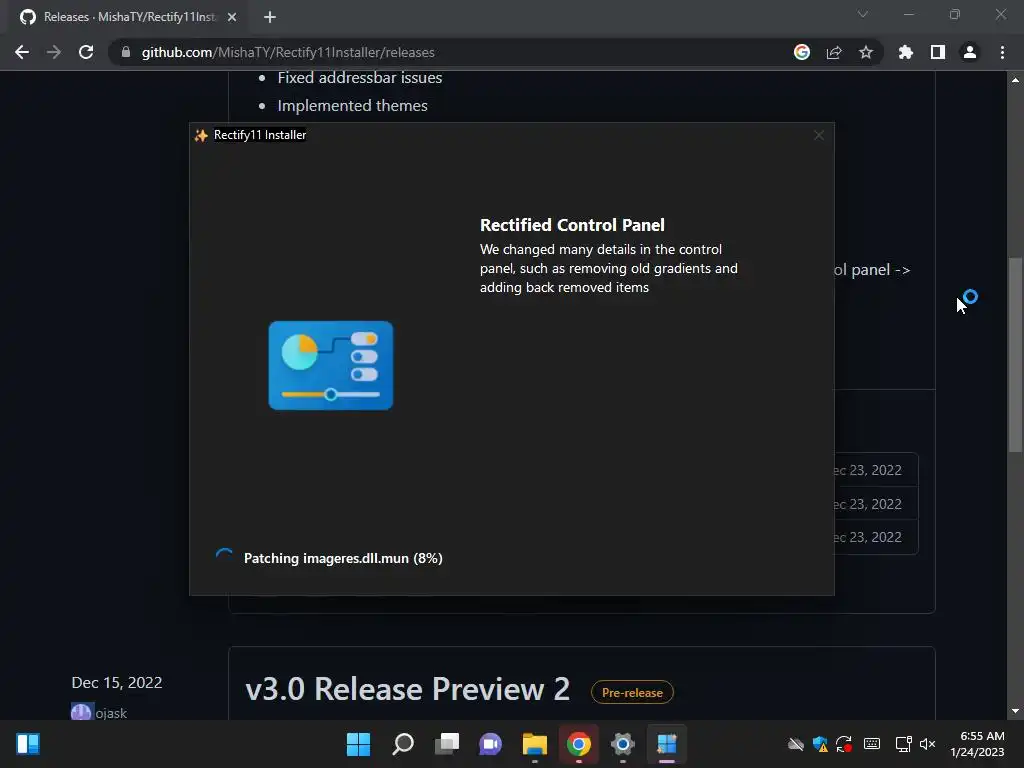The width and height of the screenshot is (1024, 768).
Task: Open Teams Chat on taskbar
Action: (490, 744)
